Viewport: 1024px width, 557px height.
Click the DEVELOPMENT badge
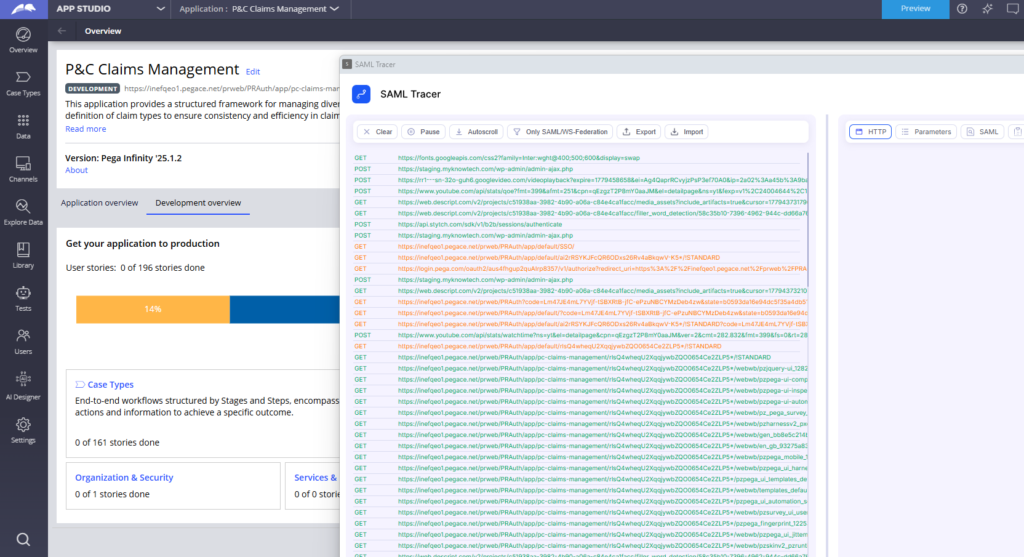coord(92,89)
